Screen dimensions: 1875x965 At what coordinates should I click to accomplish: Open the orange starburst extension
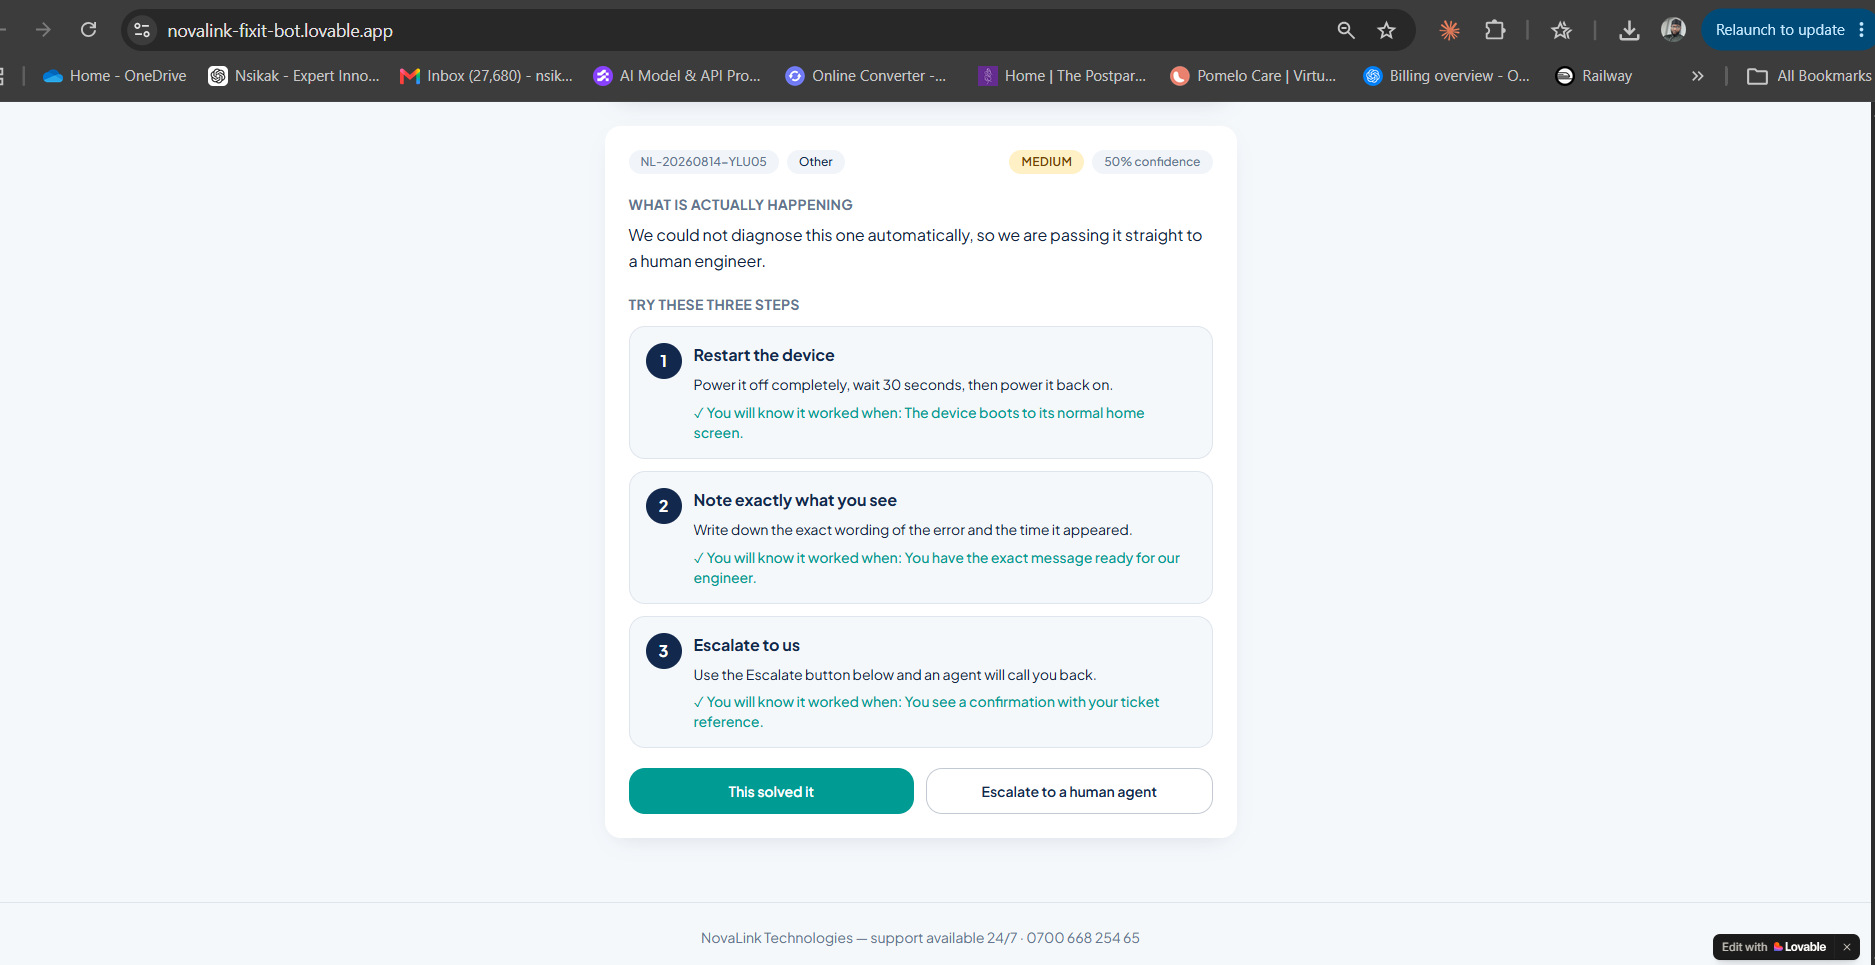(x=1449, y=30)
